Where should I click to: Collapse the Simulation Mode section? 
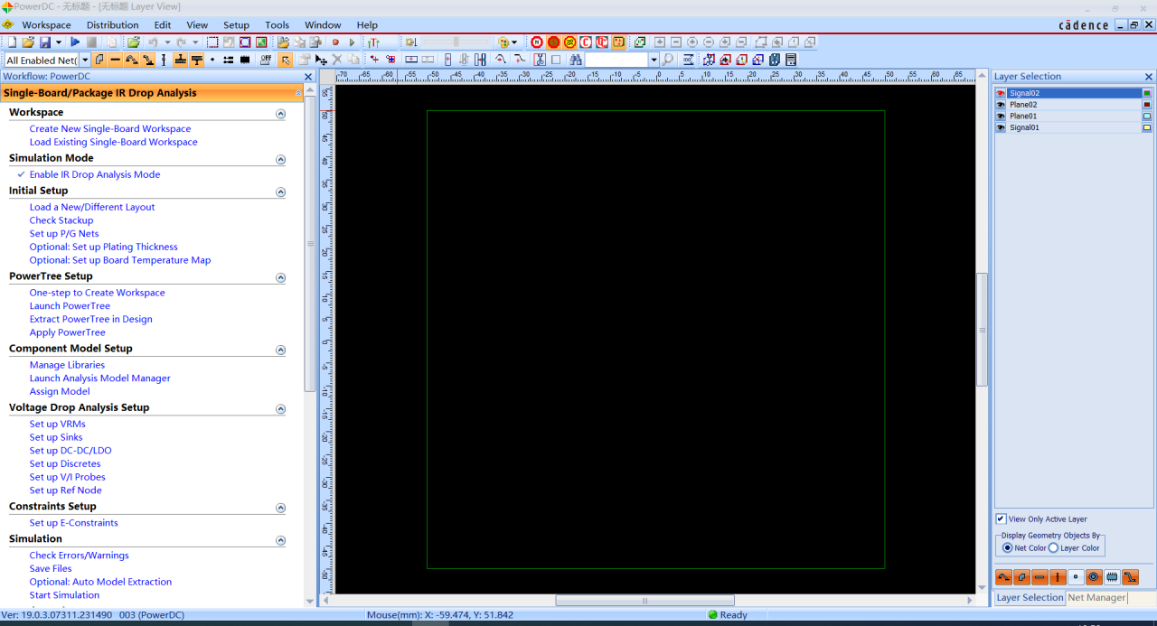(280, 159)
